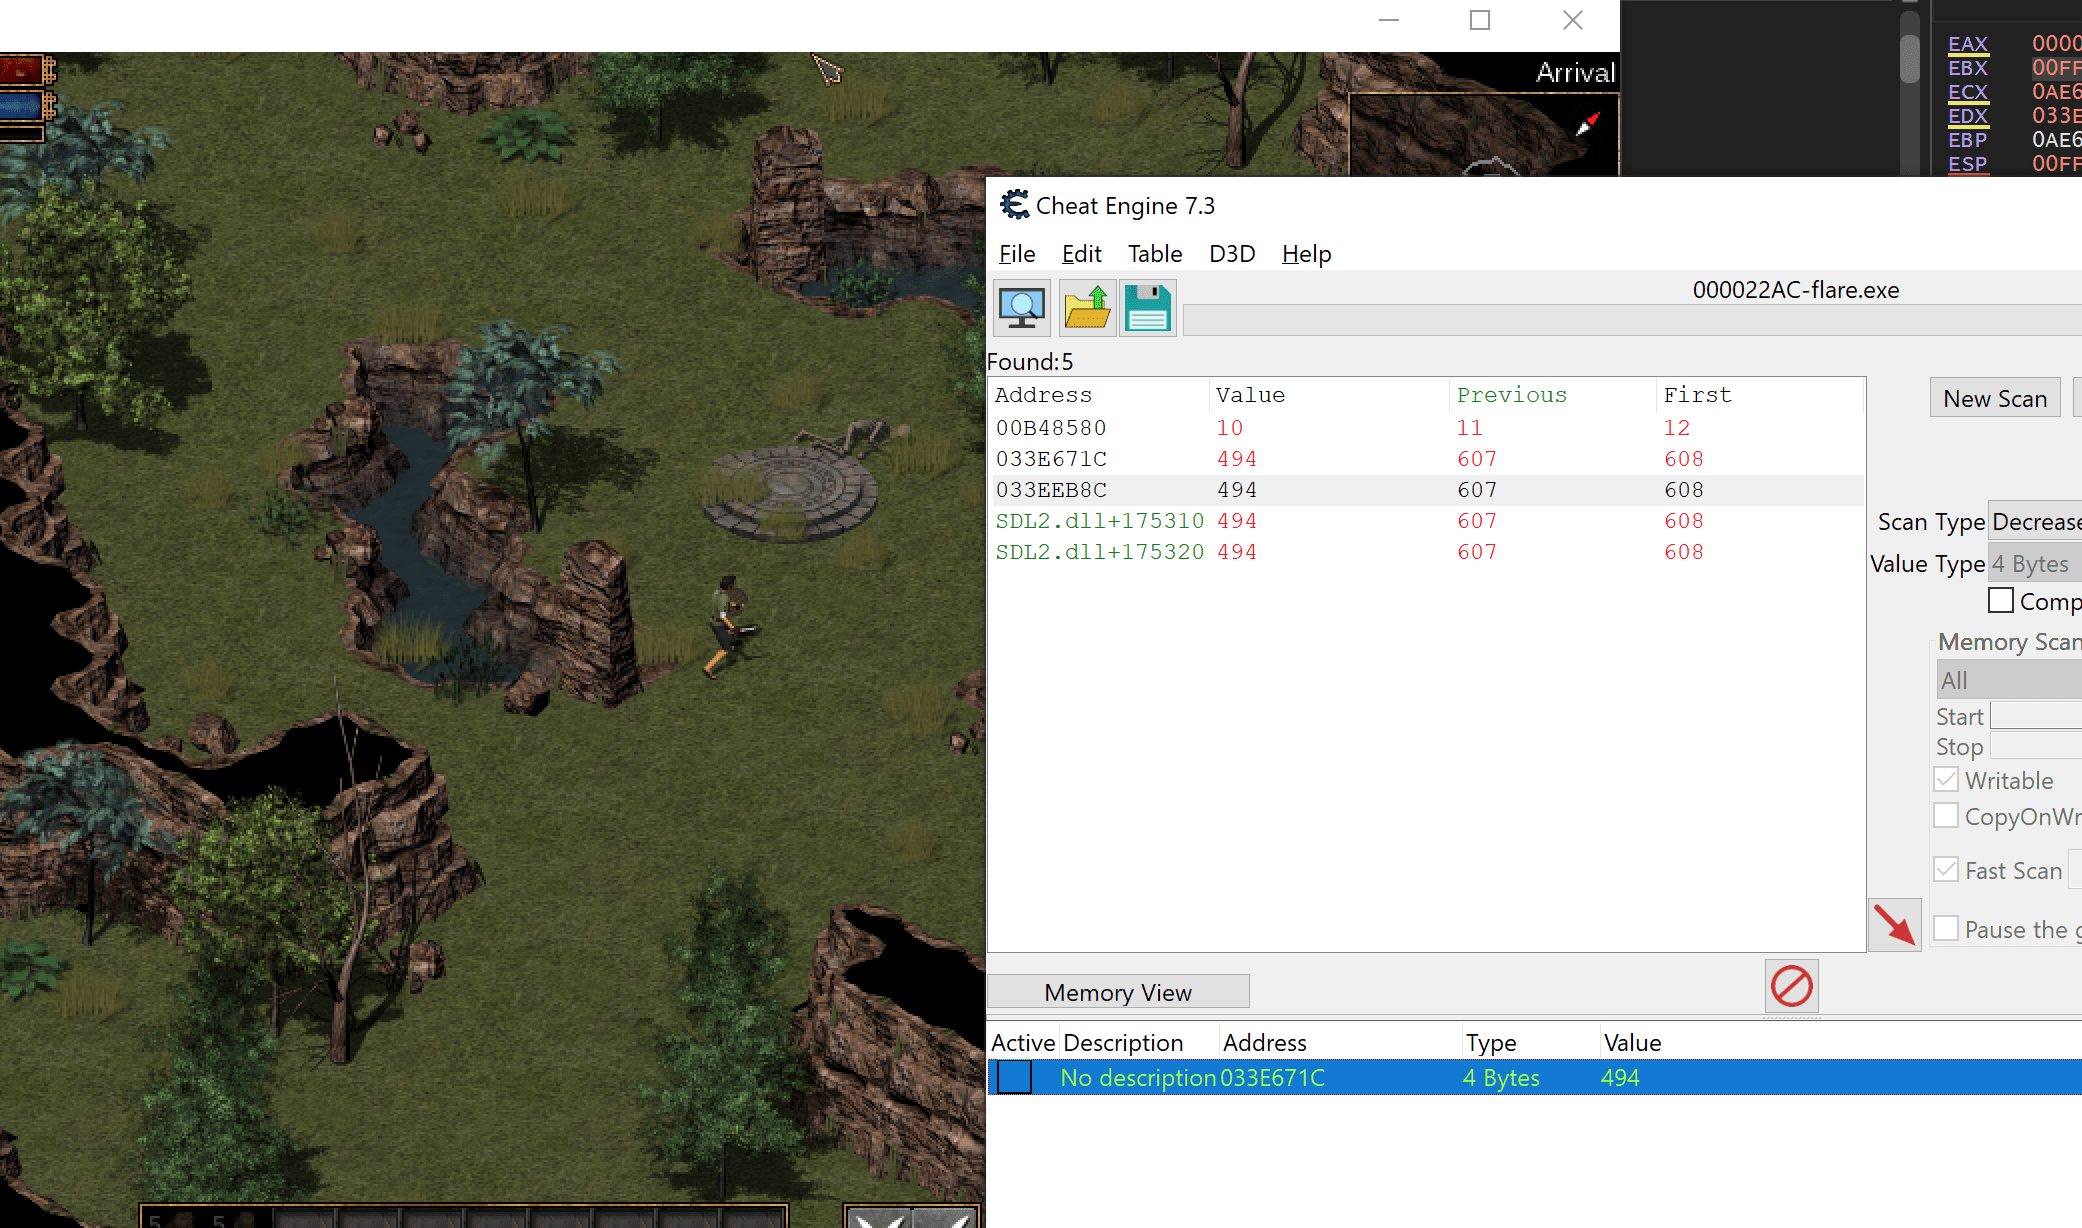This screenshot has height=1228, width=2082.
Task: Enable the Fast Scan checkbox
Action: pos(1946,870)
